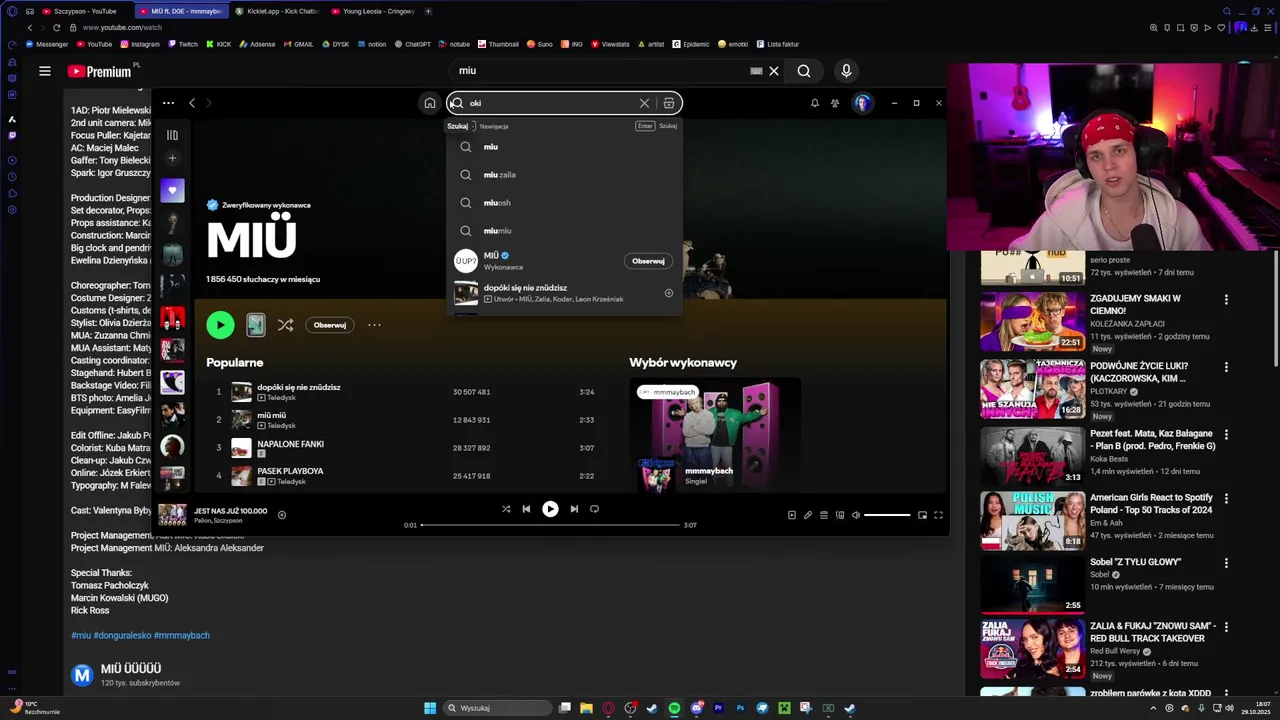Go to Spotify Home with house icon

(x=430, y=103)
